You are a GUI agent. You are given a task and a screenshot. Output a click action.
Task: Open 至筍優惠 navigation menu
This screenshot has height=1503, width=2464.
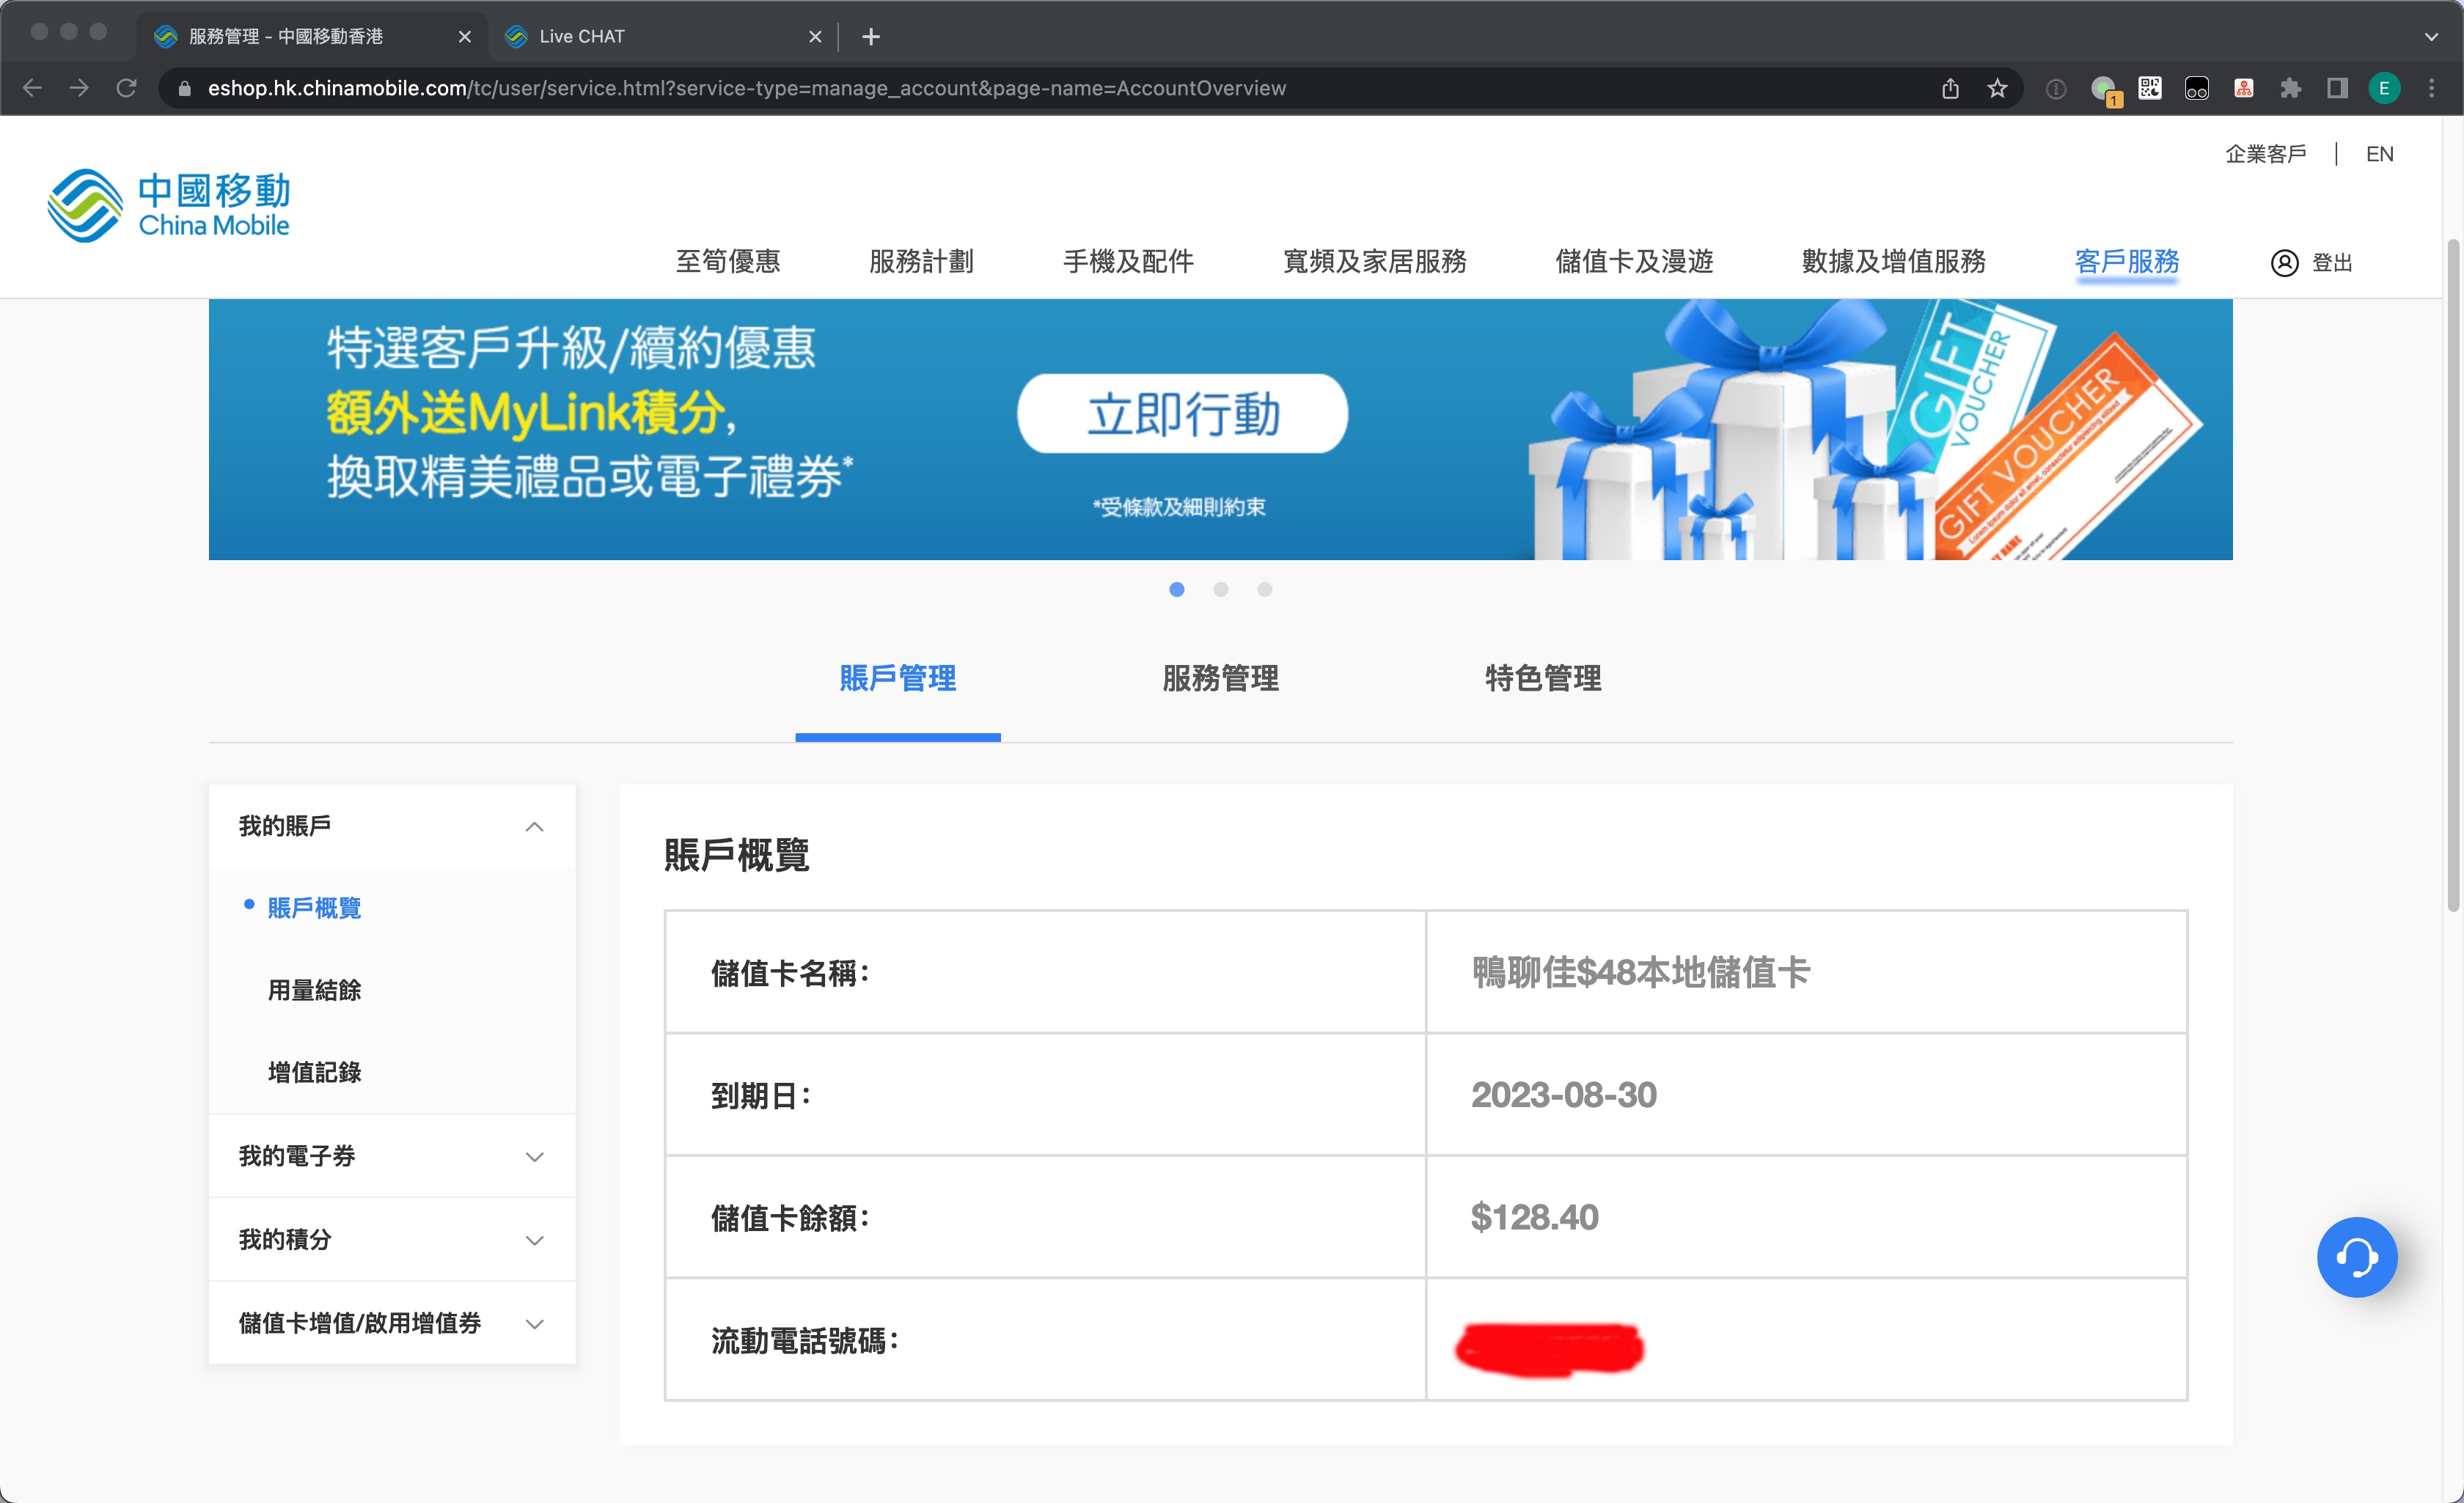coord(728,262)
